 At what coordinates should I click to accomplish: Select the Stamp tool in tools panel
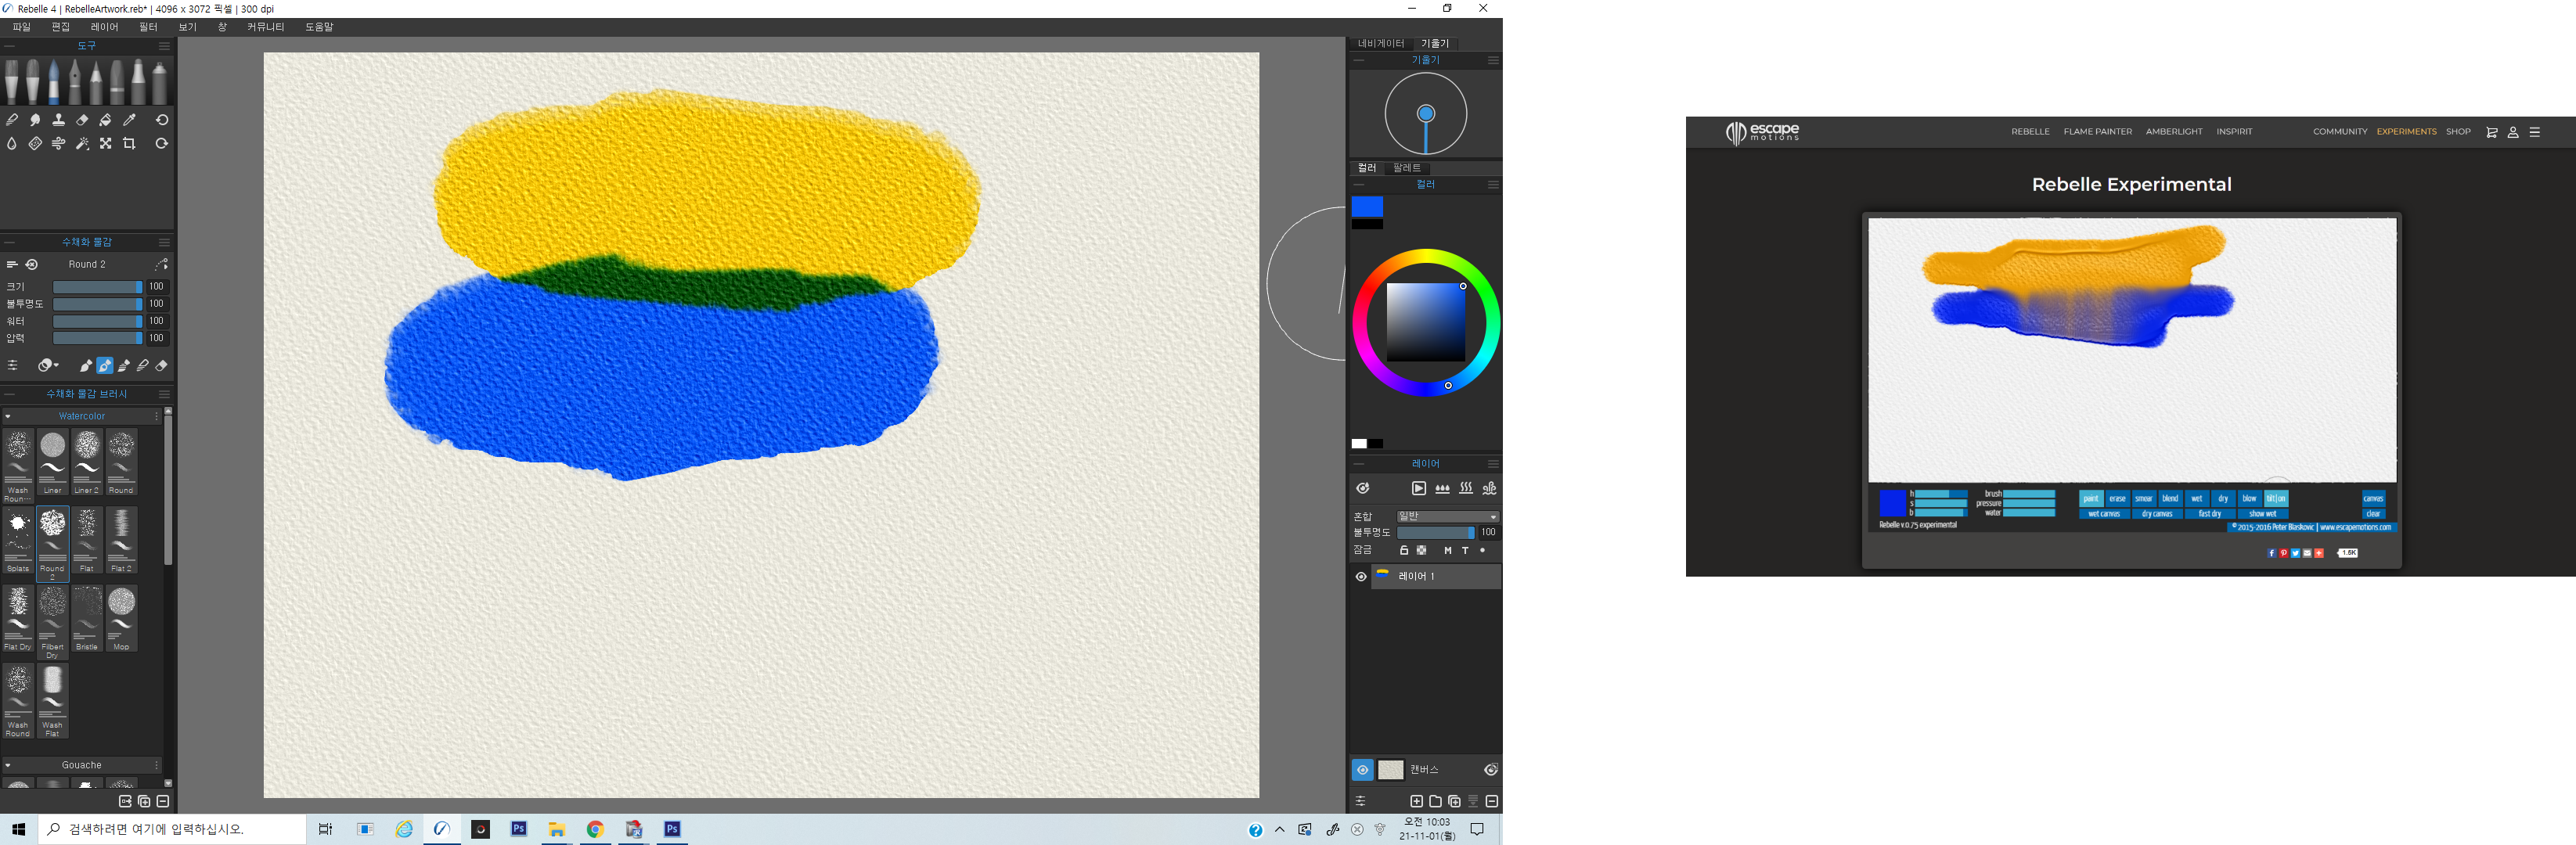point(58,120)
